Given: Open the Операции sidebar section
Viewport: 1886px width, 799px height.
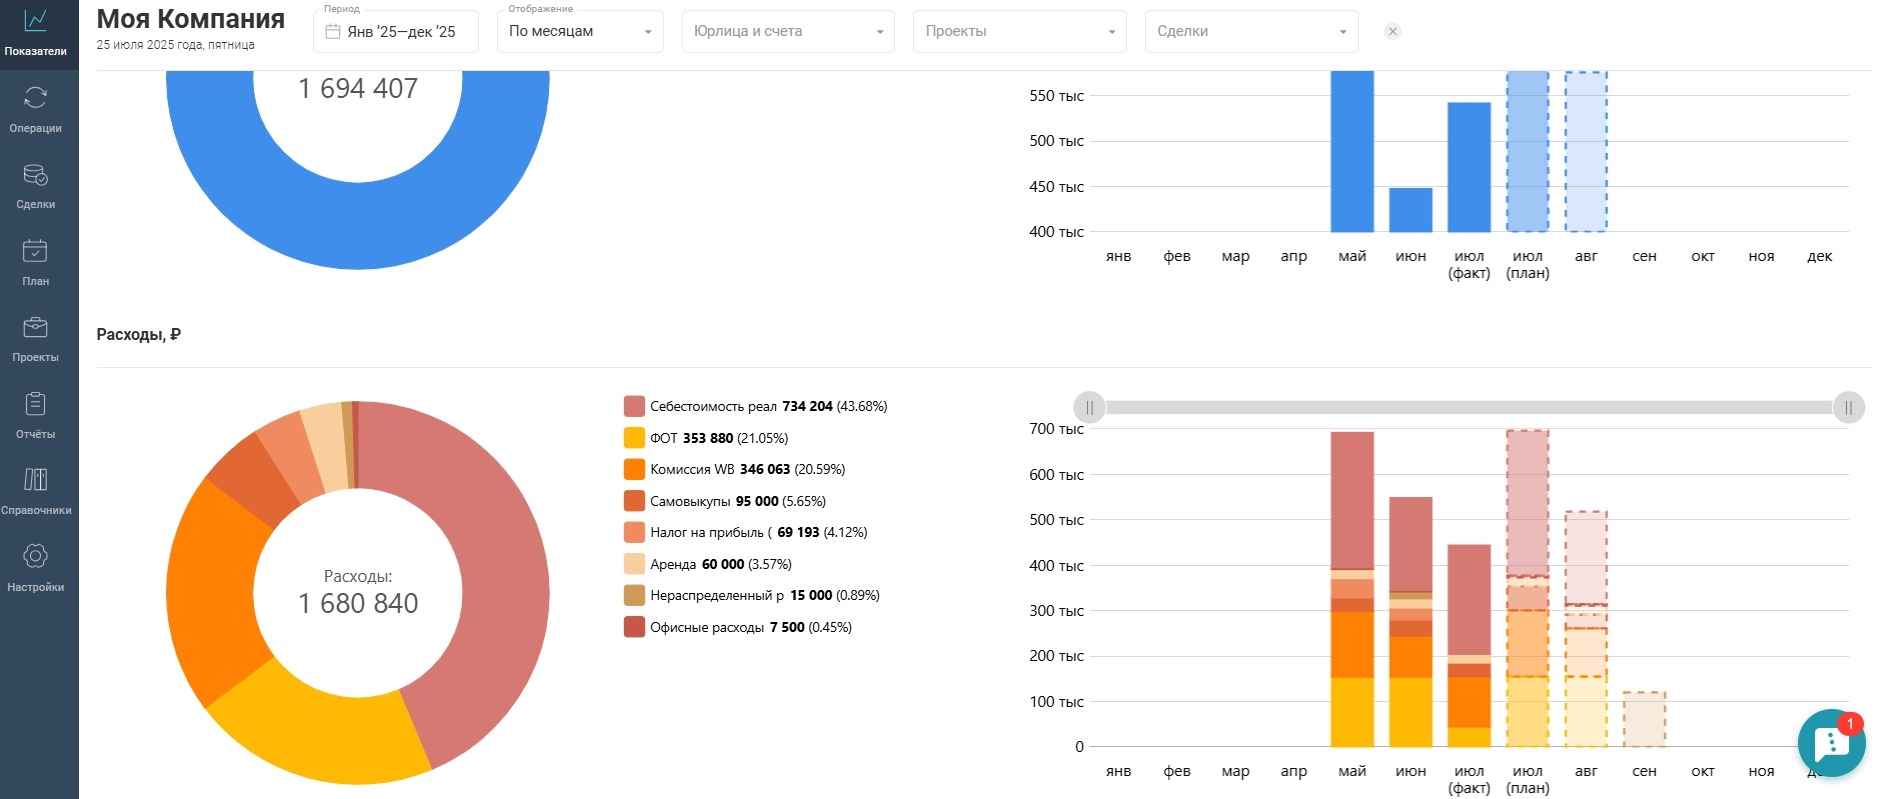Looking at the screenshot, I should coord(36,109).
